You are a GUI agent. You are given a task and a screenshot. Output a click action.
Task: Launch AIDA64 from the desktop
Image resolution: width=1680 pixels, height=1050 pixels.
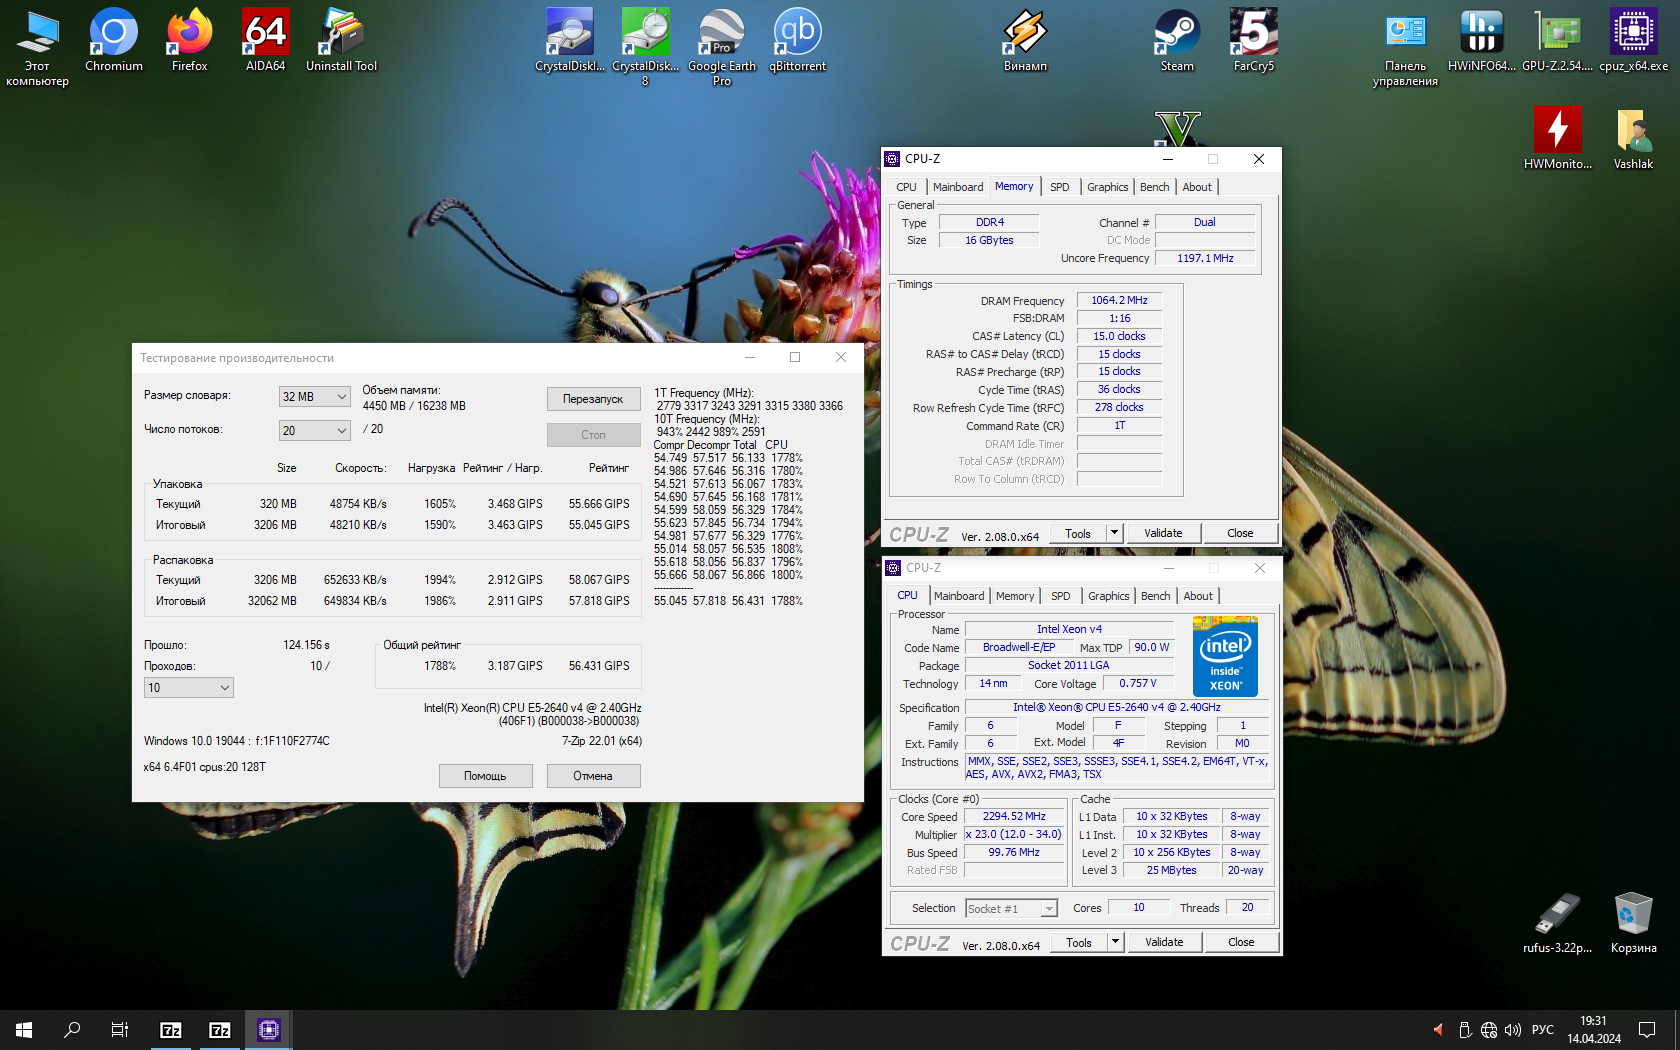(265, 40)
